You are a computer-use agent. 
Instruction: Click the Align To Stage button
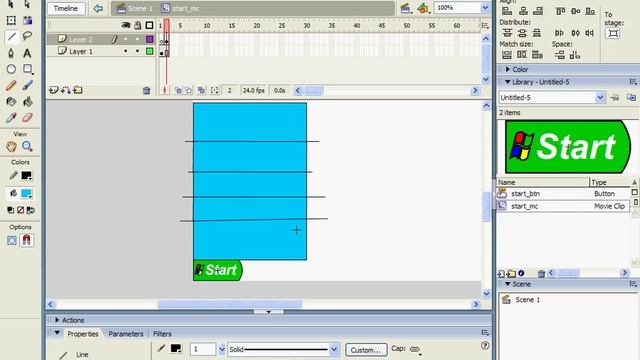coord(613,33)
